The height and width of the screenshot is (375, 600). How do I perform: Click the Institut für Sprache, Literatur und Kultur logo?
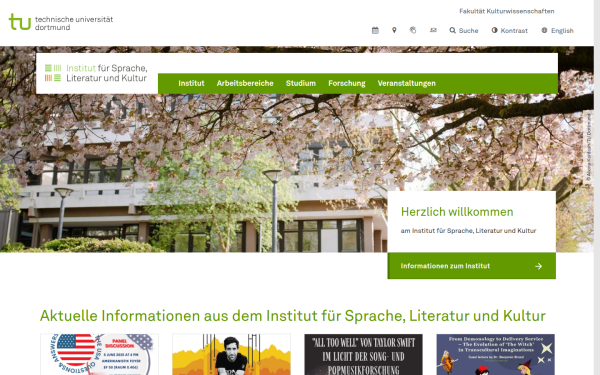(x=96, y=73)
